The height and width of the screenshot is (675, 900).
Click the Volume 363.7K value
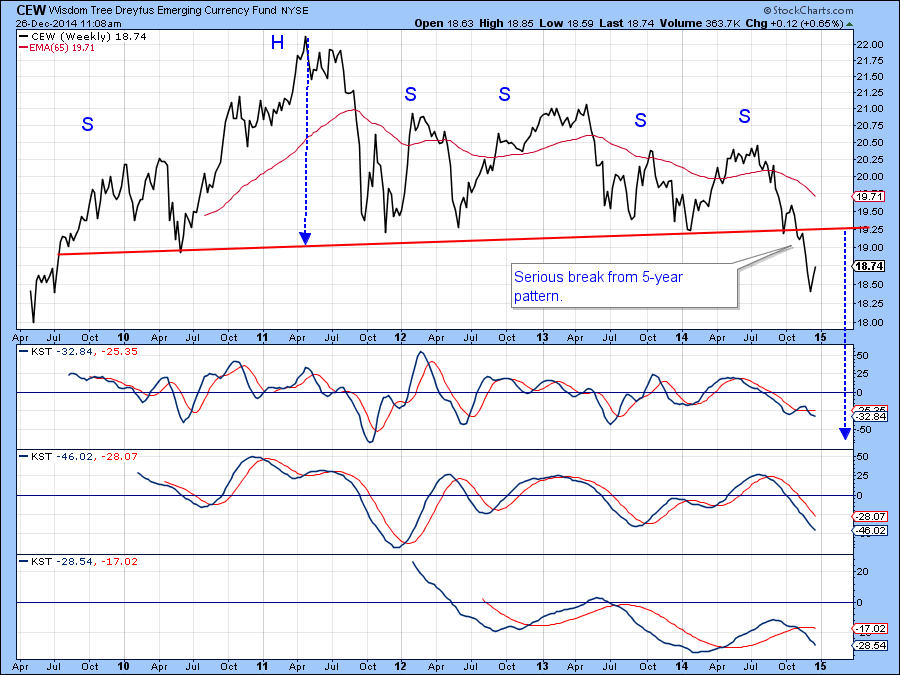(700, 24)
